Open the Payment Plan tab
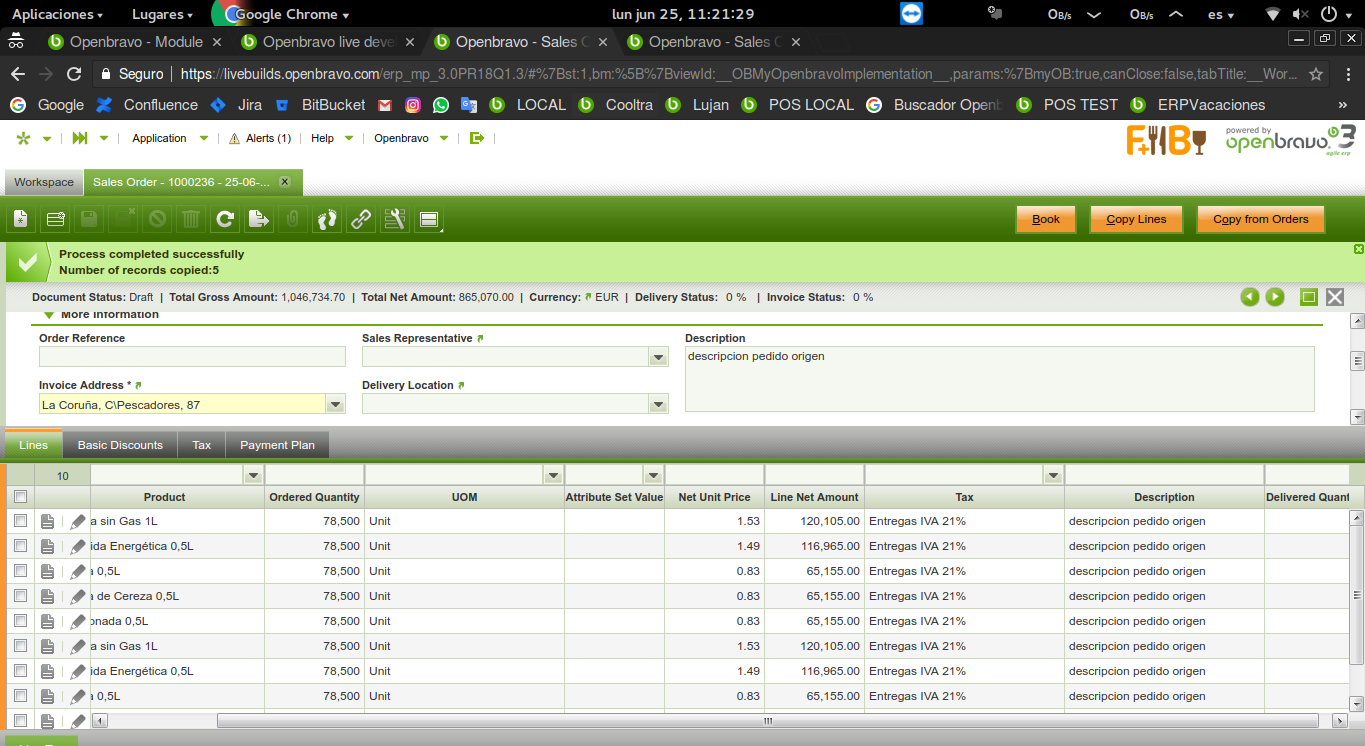This screenshot has height=746, width=1365. tap(277, 445)
